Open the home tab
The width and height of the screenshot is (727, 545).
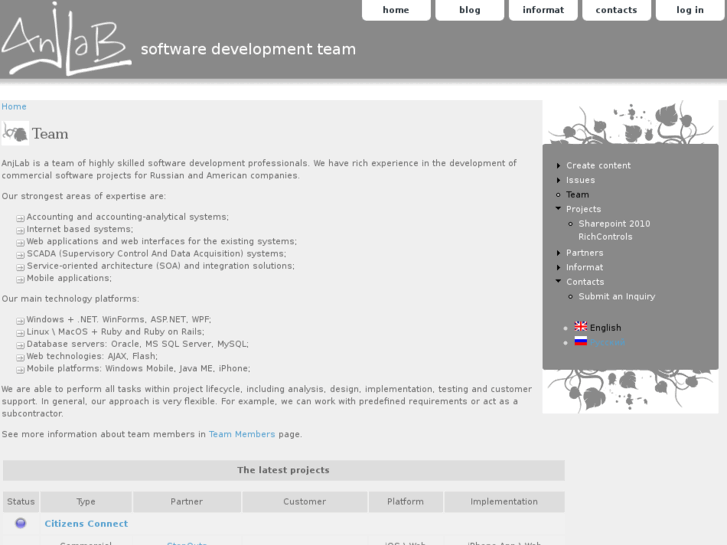[396, 10]
